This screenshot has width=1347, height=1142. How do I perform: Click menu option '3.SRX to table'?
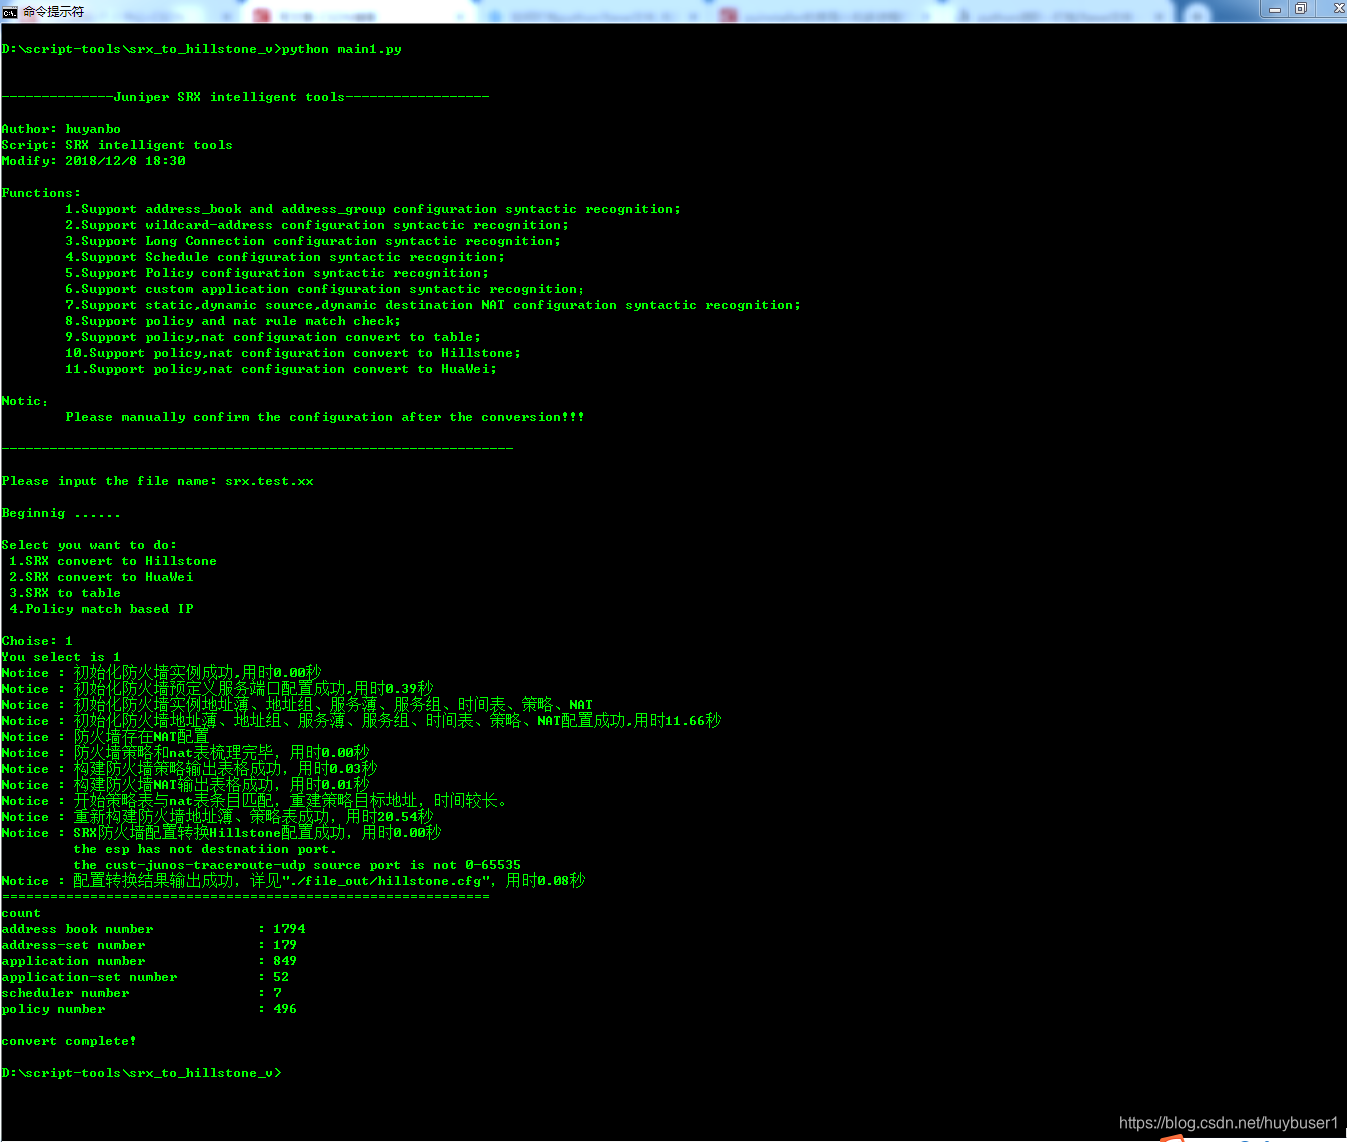65,593
